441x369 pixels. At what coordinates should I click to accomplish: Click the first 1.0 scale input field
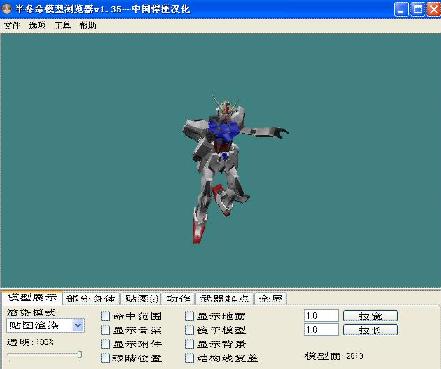point(321,316)
